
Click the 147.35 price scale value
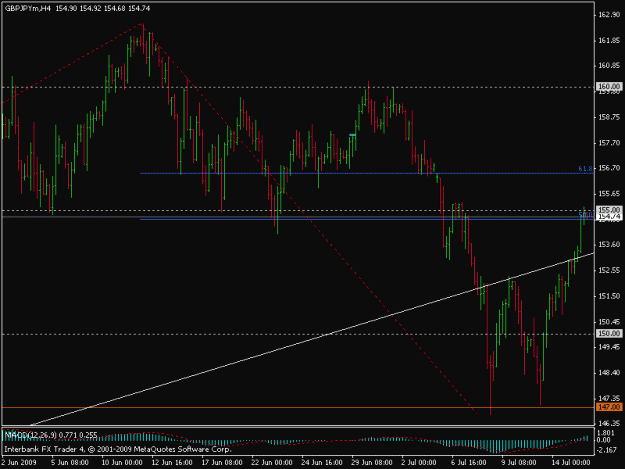click(609, 398)
